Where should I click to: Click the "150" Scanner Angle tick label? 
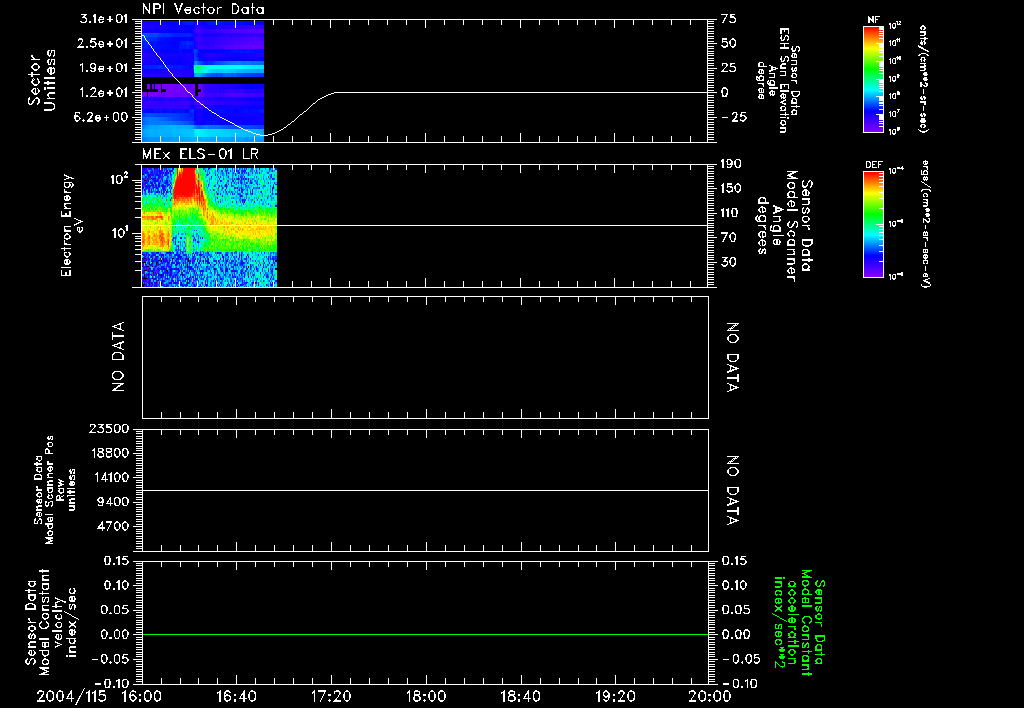click(x=731, y=189)
